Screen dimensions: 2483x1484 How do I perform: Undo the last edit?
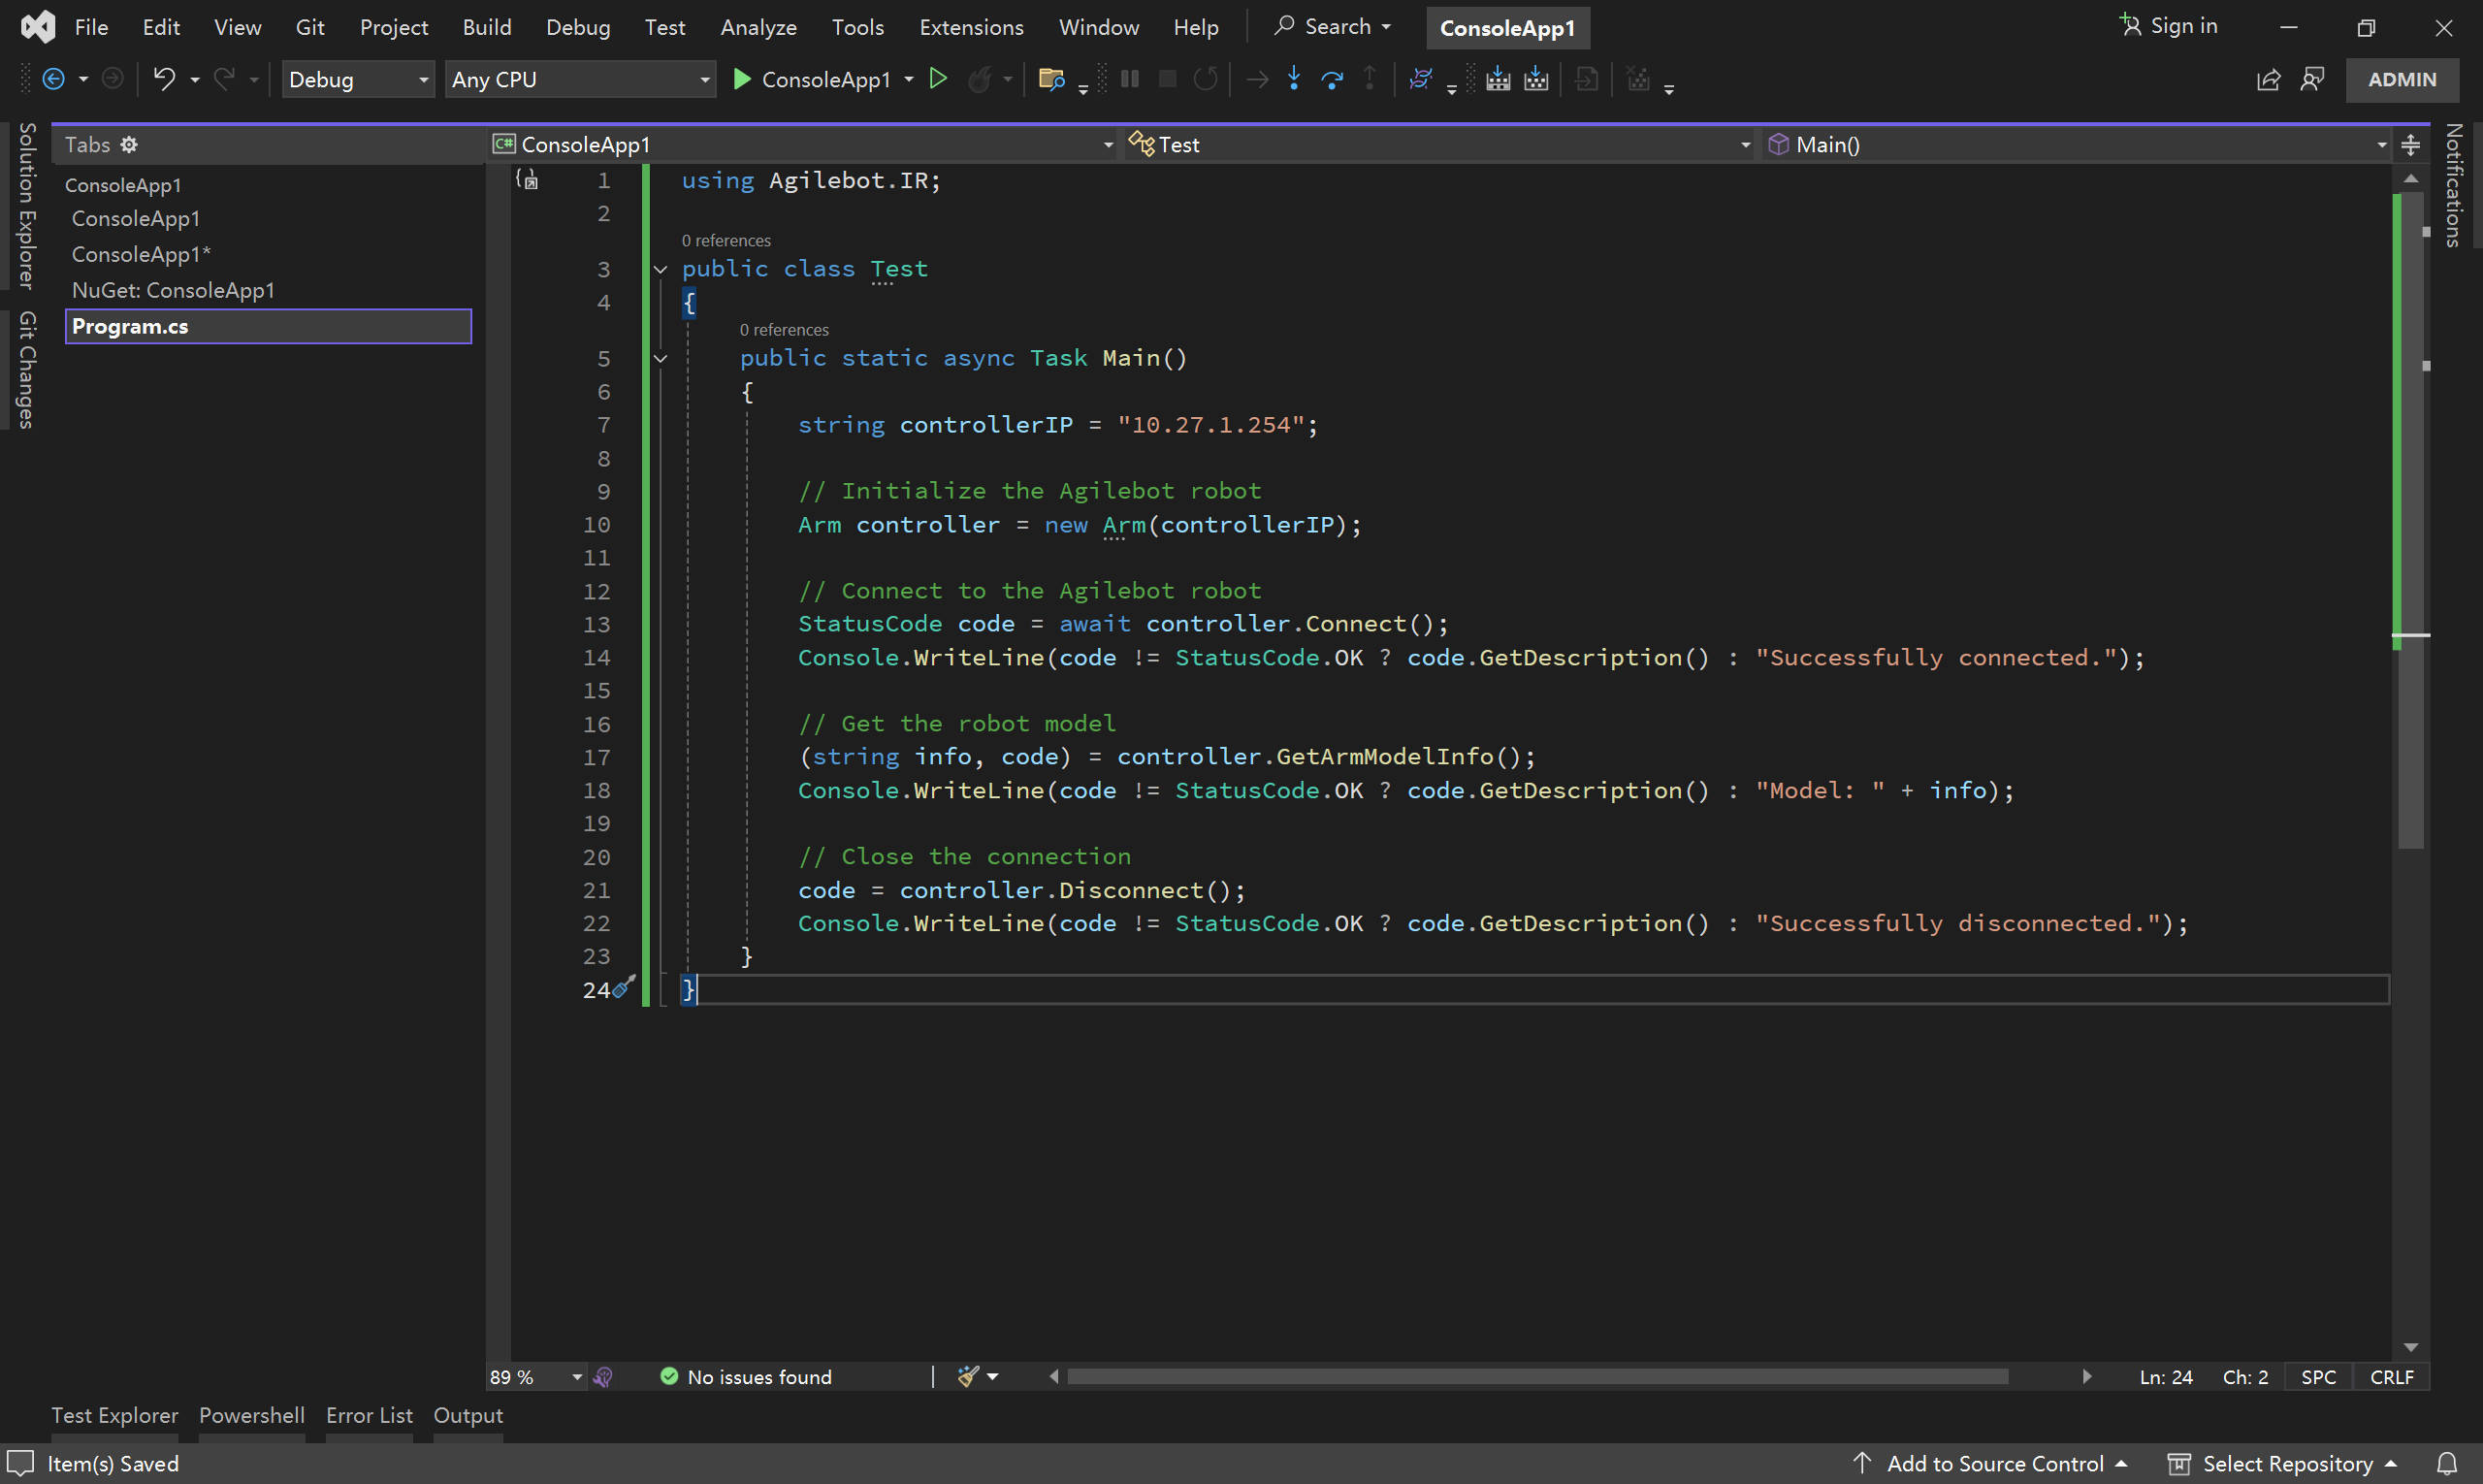click(x=164, y=79)
